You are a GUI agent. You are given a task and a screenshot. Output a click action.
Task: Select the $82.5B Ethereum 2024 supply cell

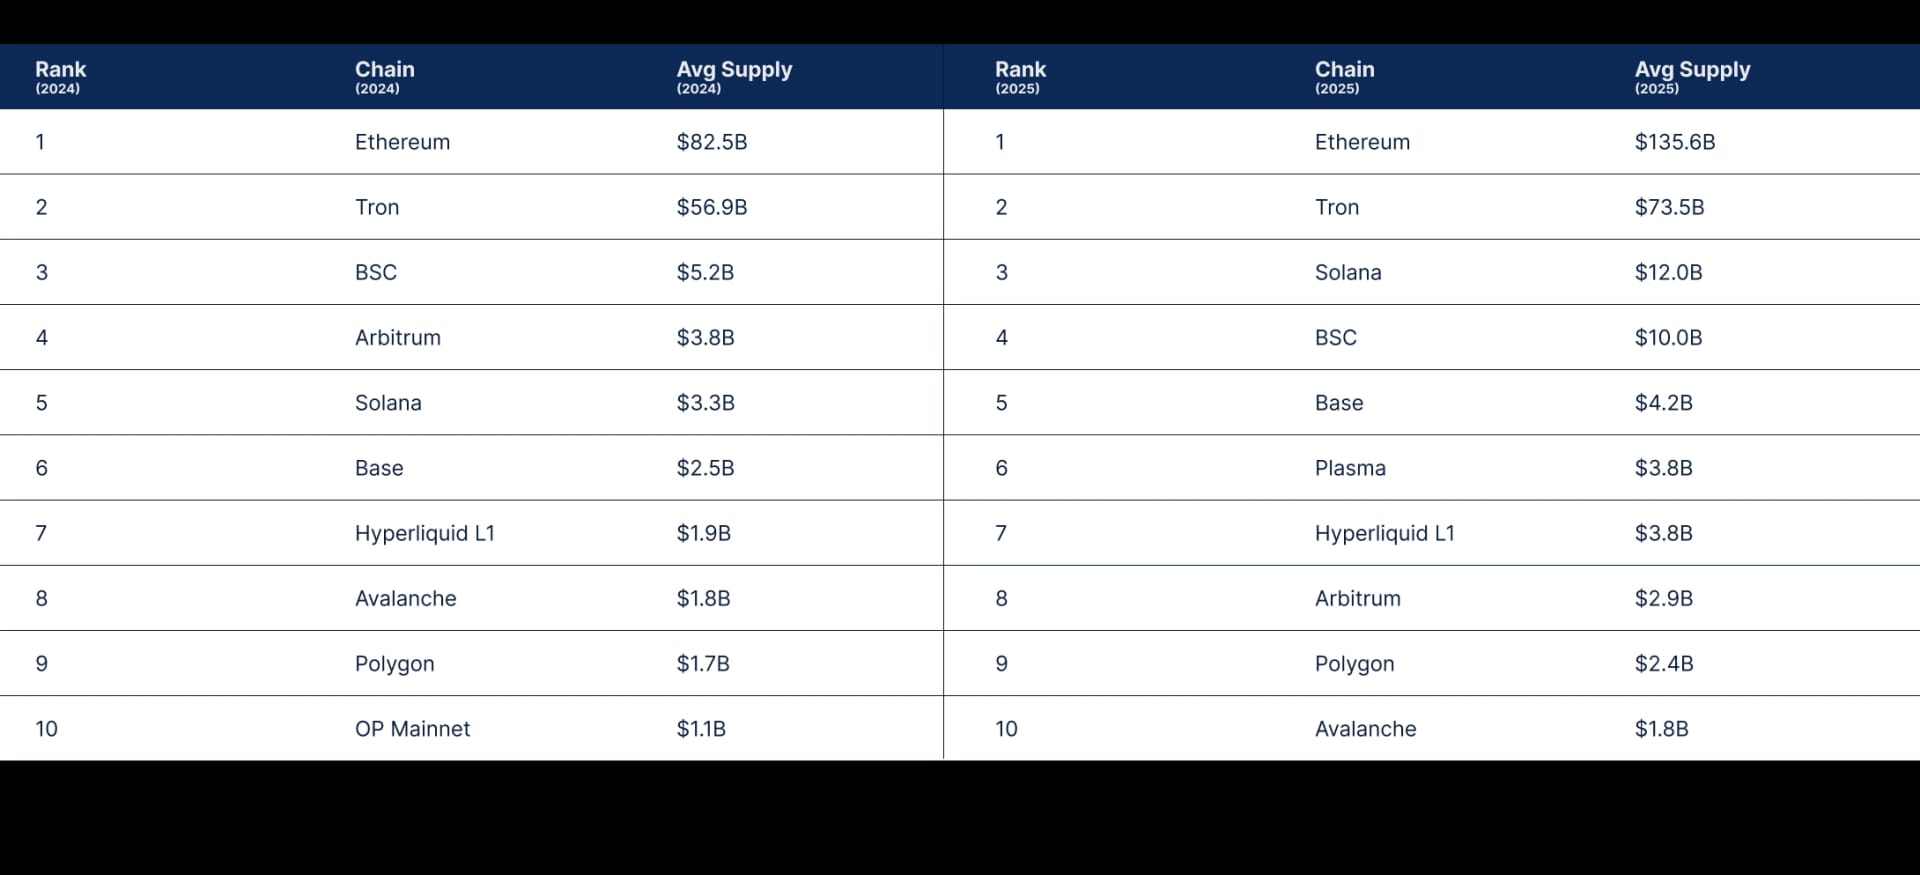(x=711, y=142)
